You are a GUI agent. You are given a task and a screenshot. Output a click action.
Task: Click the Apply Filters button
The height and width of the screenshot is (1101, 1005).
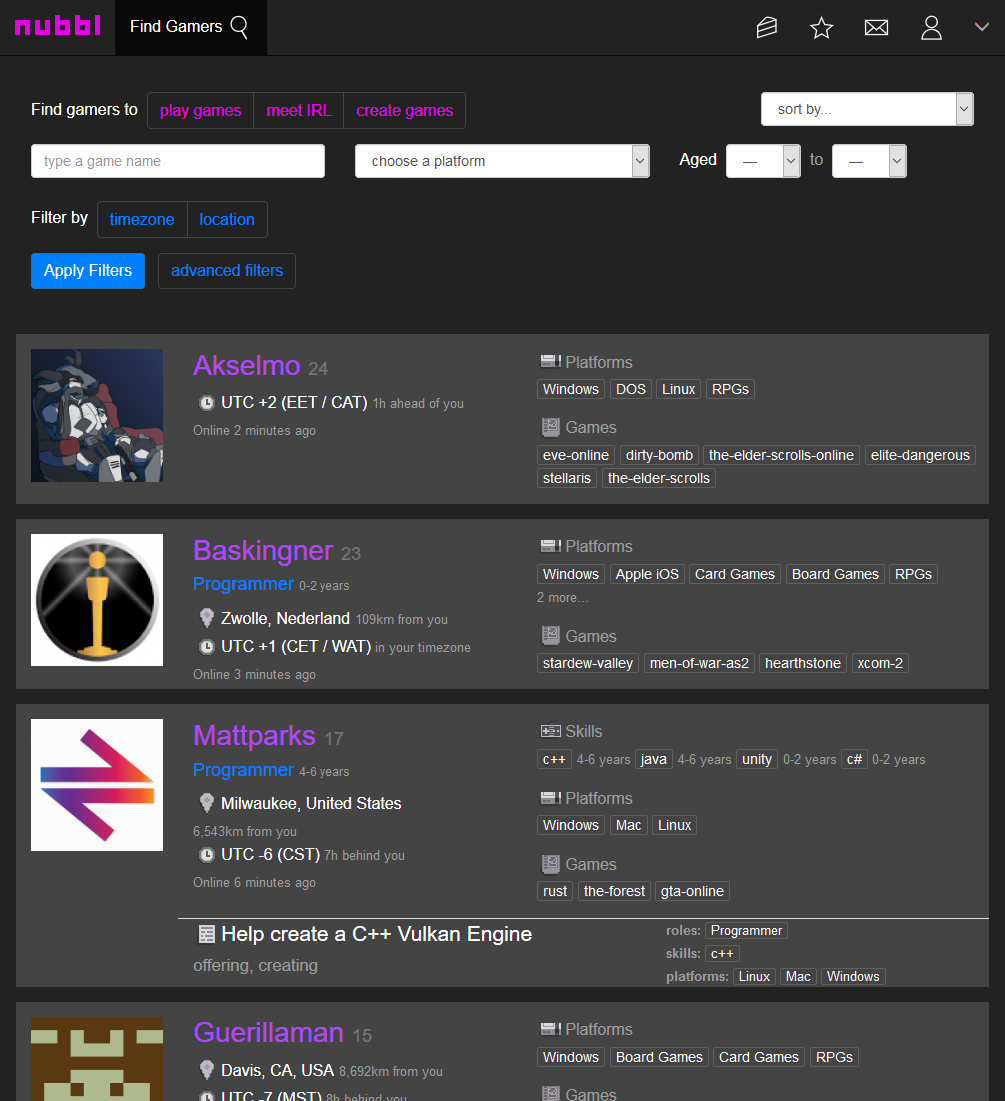pyautogui.click(x=88, y=270)
